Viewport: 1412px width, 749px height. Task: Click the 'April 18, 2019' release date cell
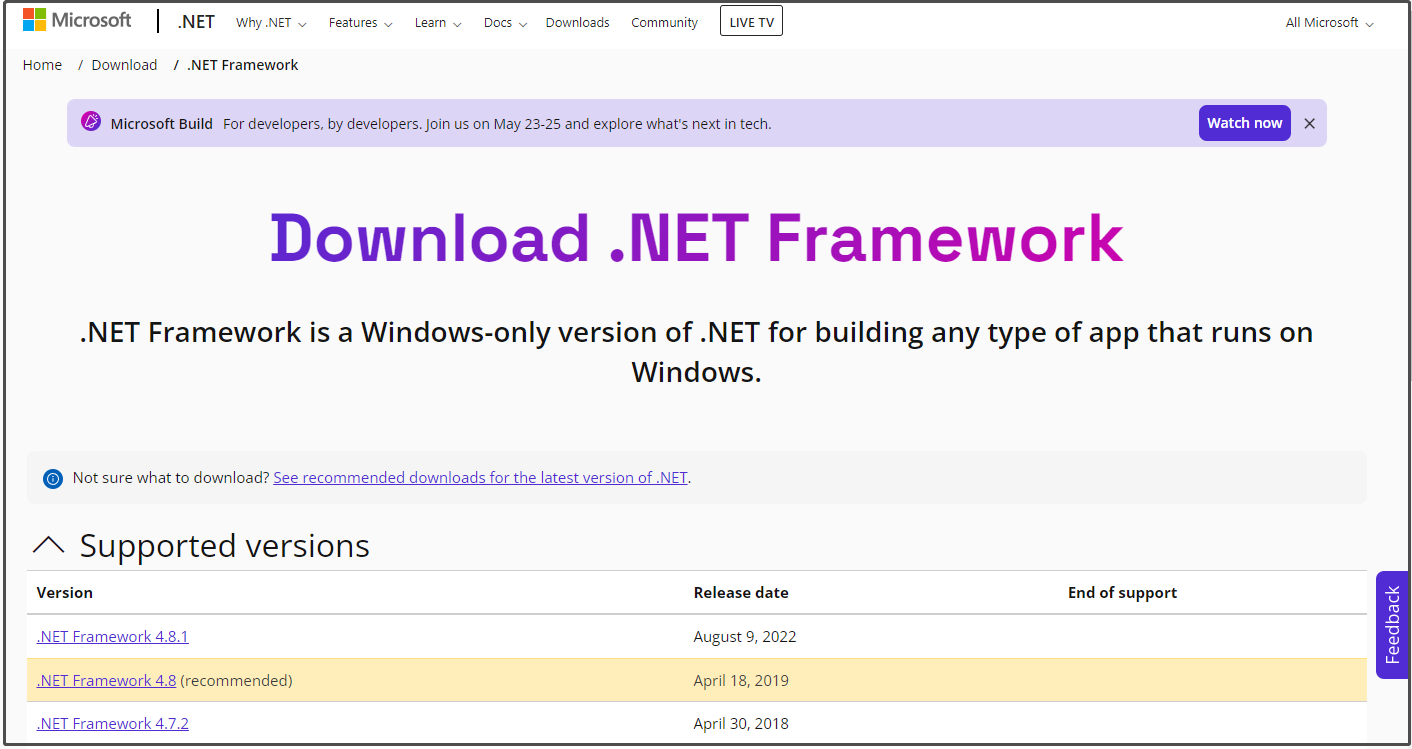741,681
